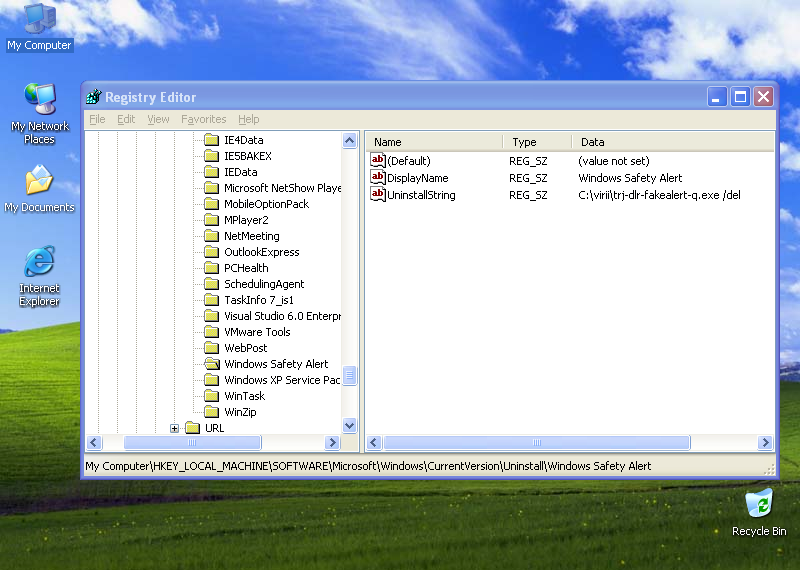Open the View menu

(158, 119)
